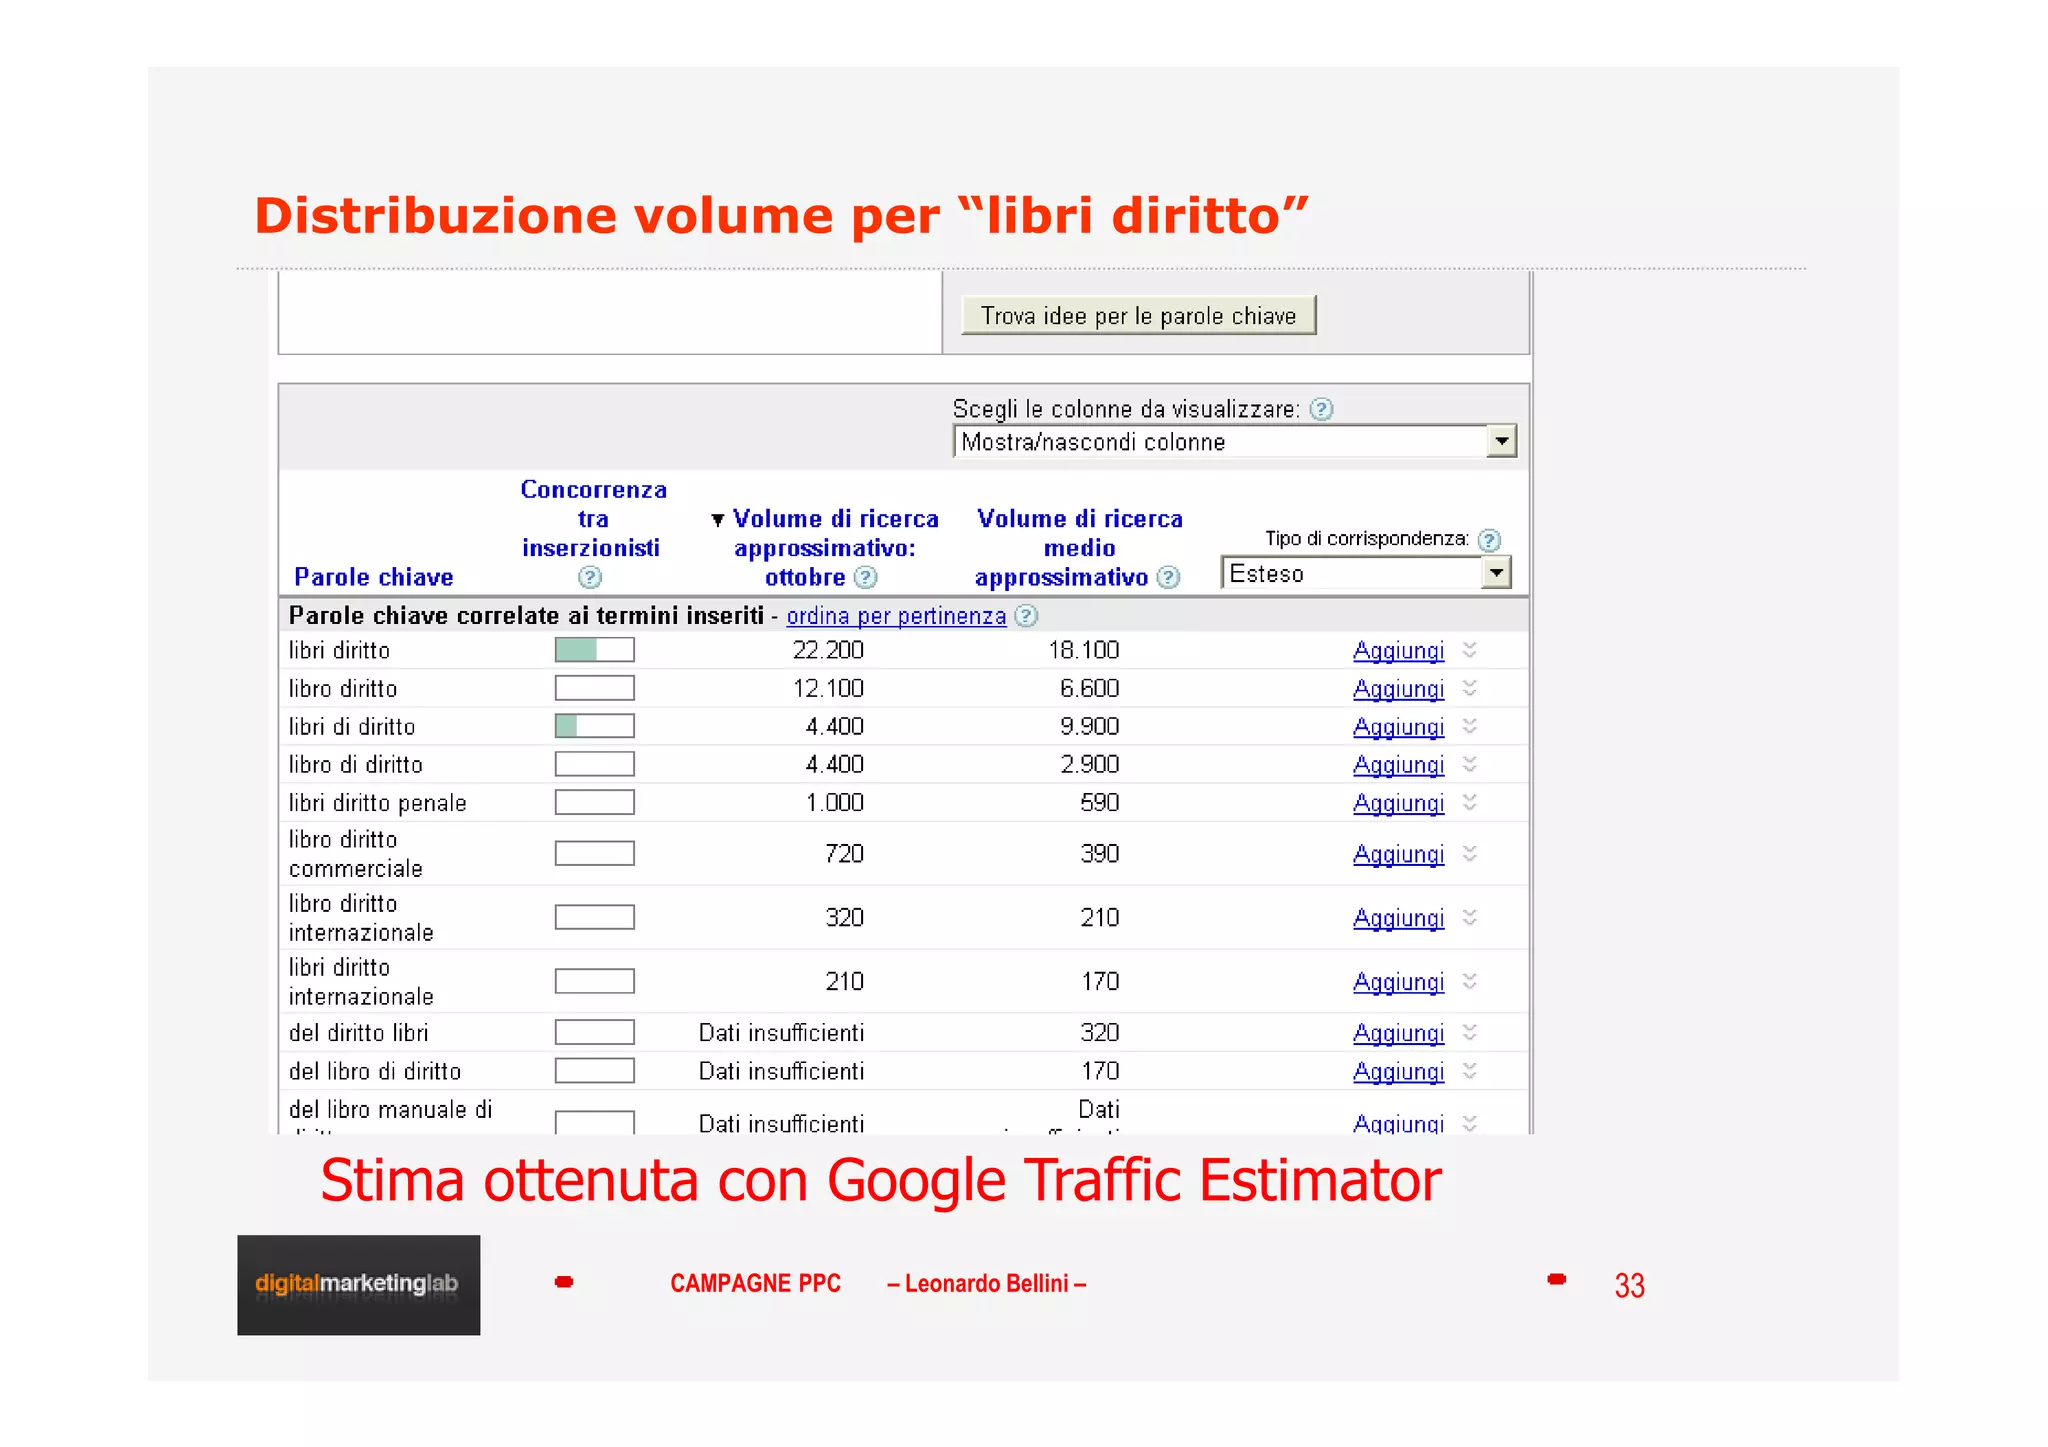Expand chevron icon in libro diritto row
The height and width of the screenshot is (1447, 2048).
coord(1469,688)
